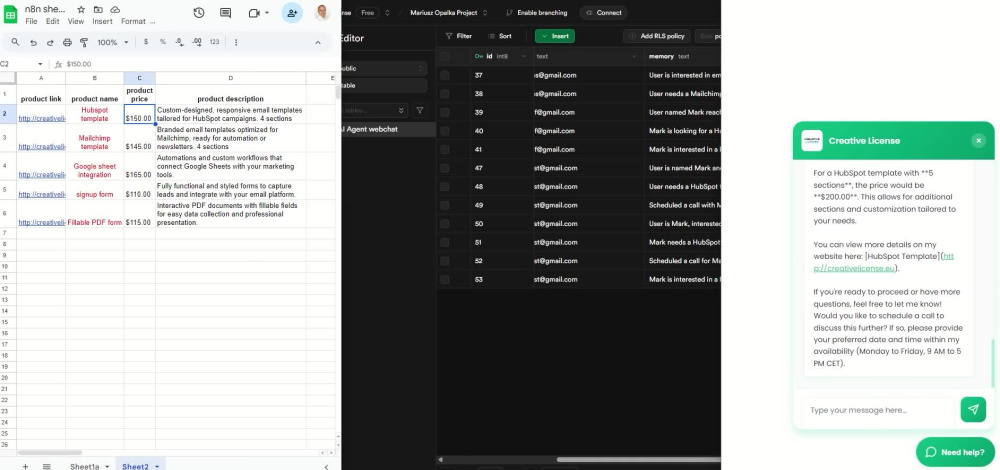Add new sheet plus icon
This screenshot has height=470, width=1000.
coord(26,466)
